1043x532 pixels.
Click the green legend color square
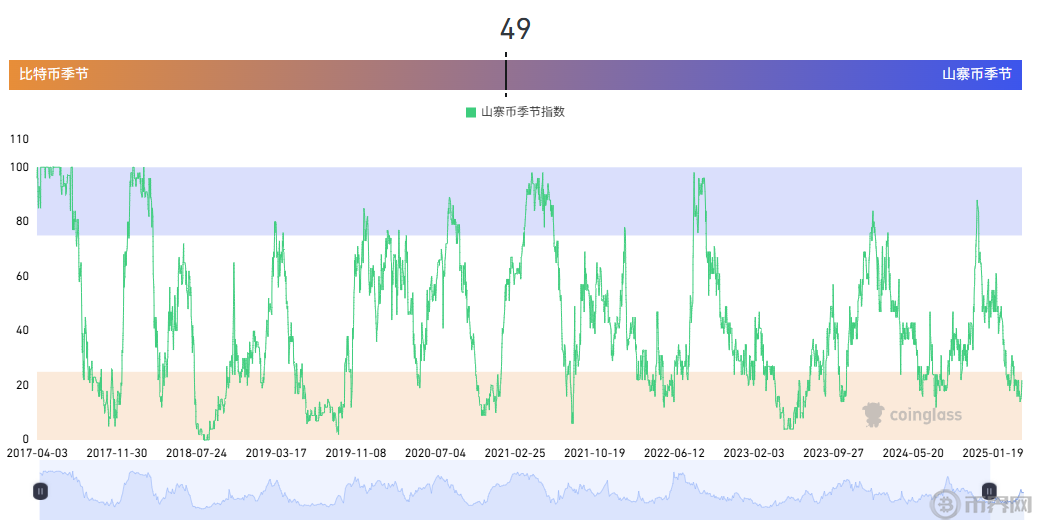471,112
